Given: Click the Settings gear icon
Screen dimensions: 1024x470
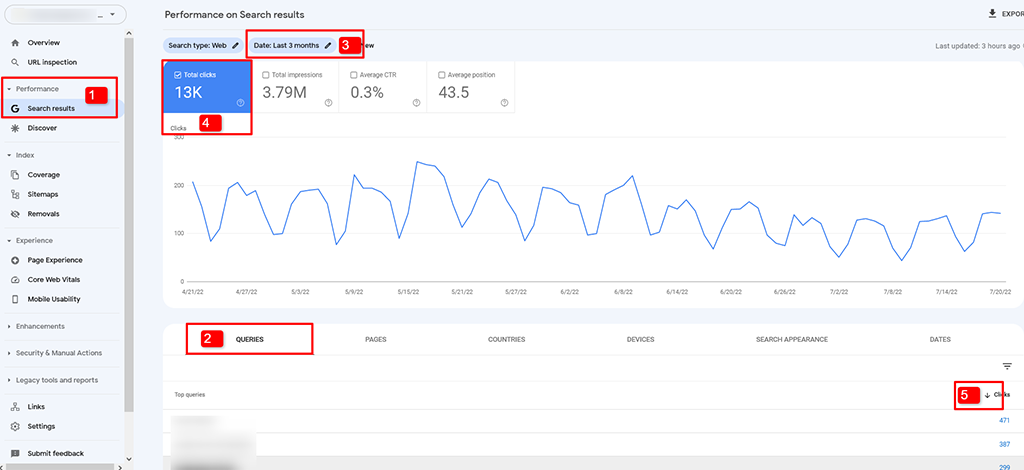Looking at the screenshot, I should point(15,426).
